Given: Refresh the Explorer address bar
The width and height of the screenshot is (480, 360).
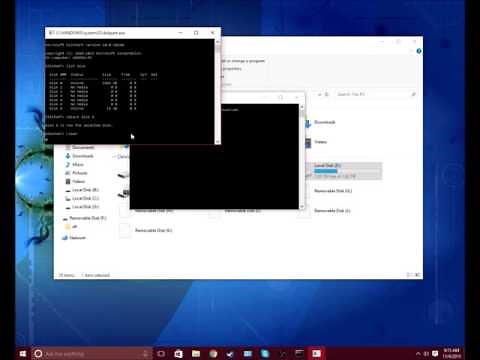Looking at the screenshot, I should 327,94.
